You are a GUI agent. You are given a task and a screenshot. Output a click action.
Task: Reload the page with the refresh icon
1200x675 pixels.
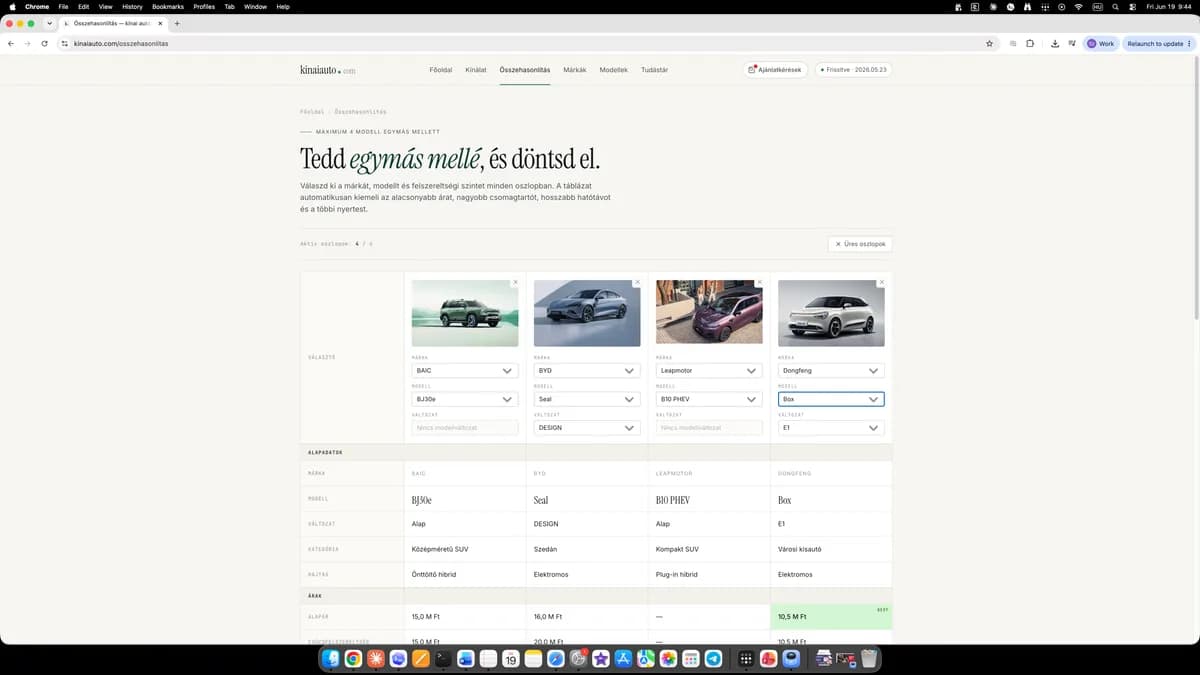44,44
